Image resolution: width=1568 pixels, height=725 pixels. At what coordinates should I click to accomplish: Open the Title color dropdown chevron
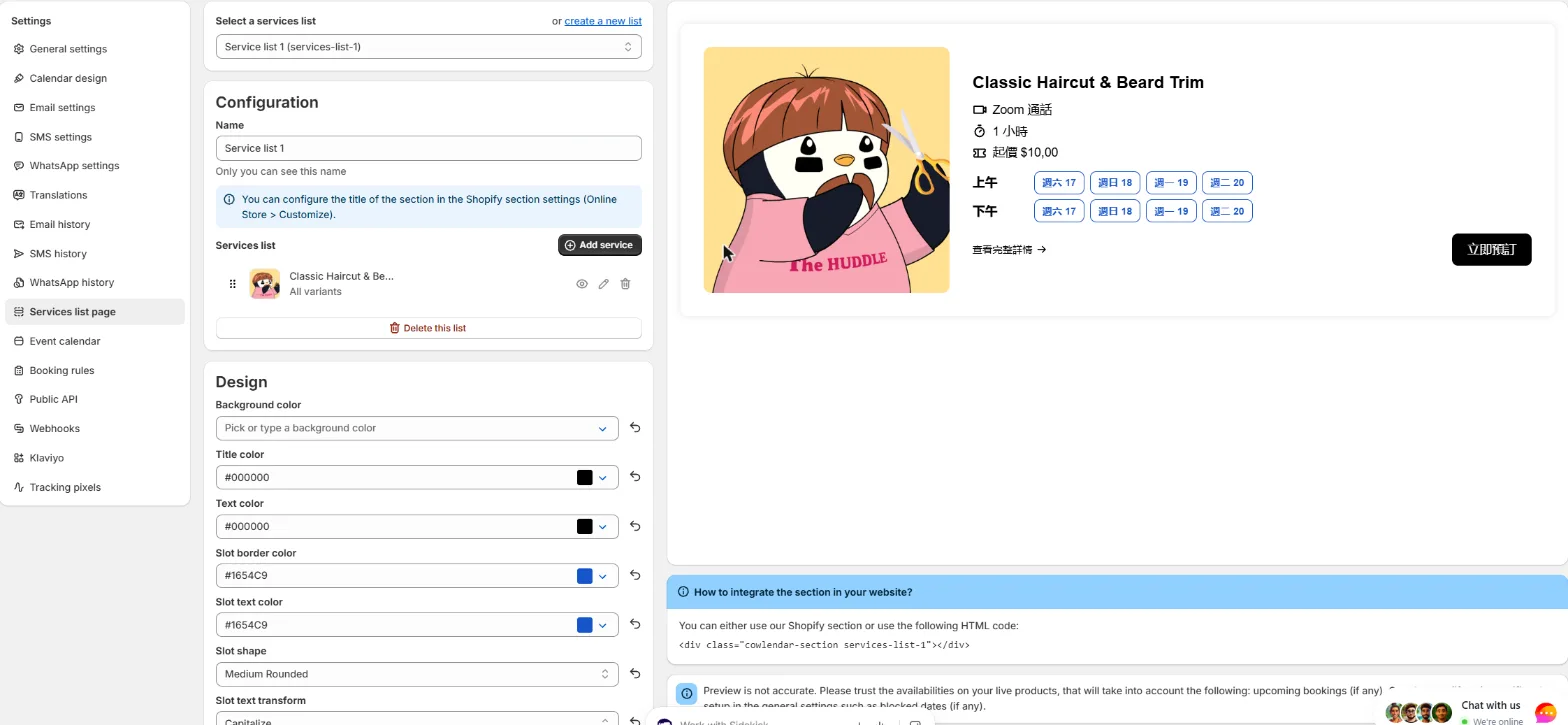click(x=603, y=478)
